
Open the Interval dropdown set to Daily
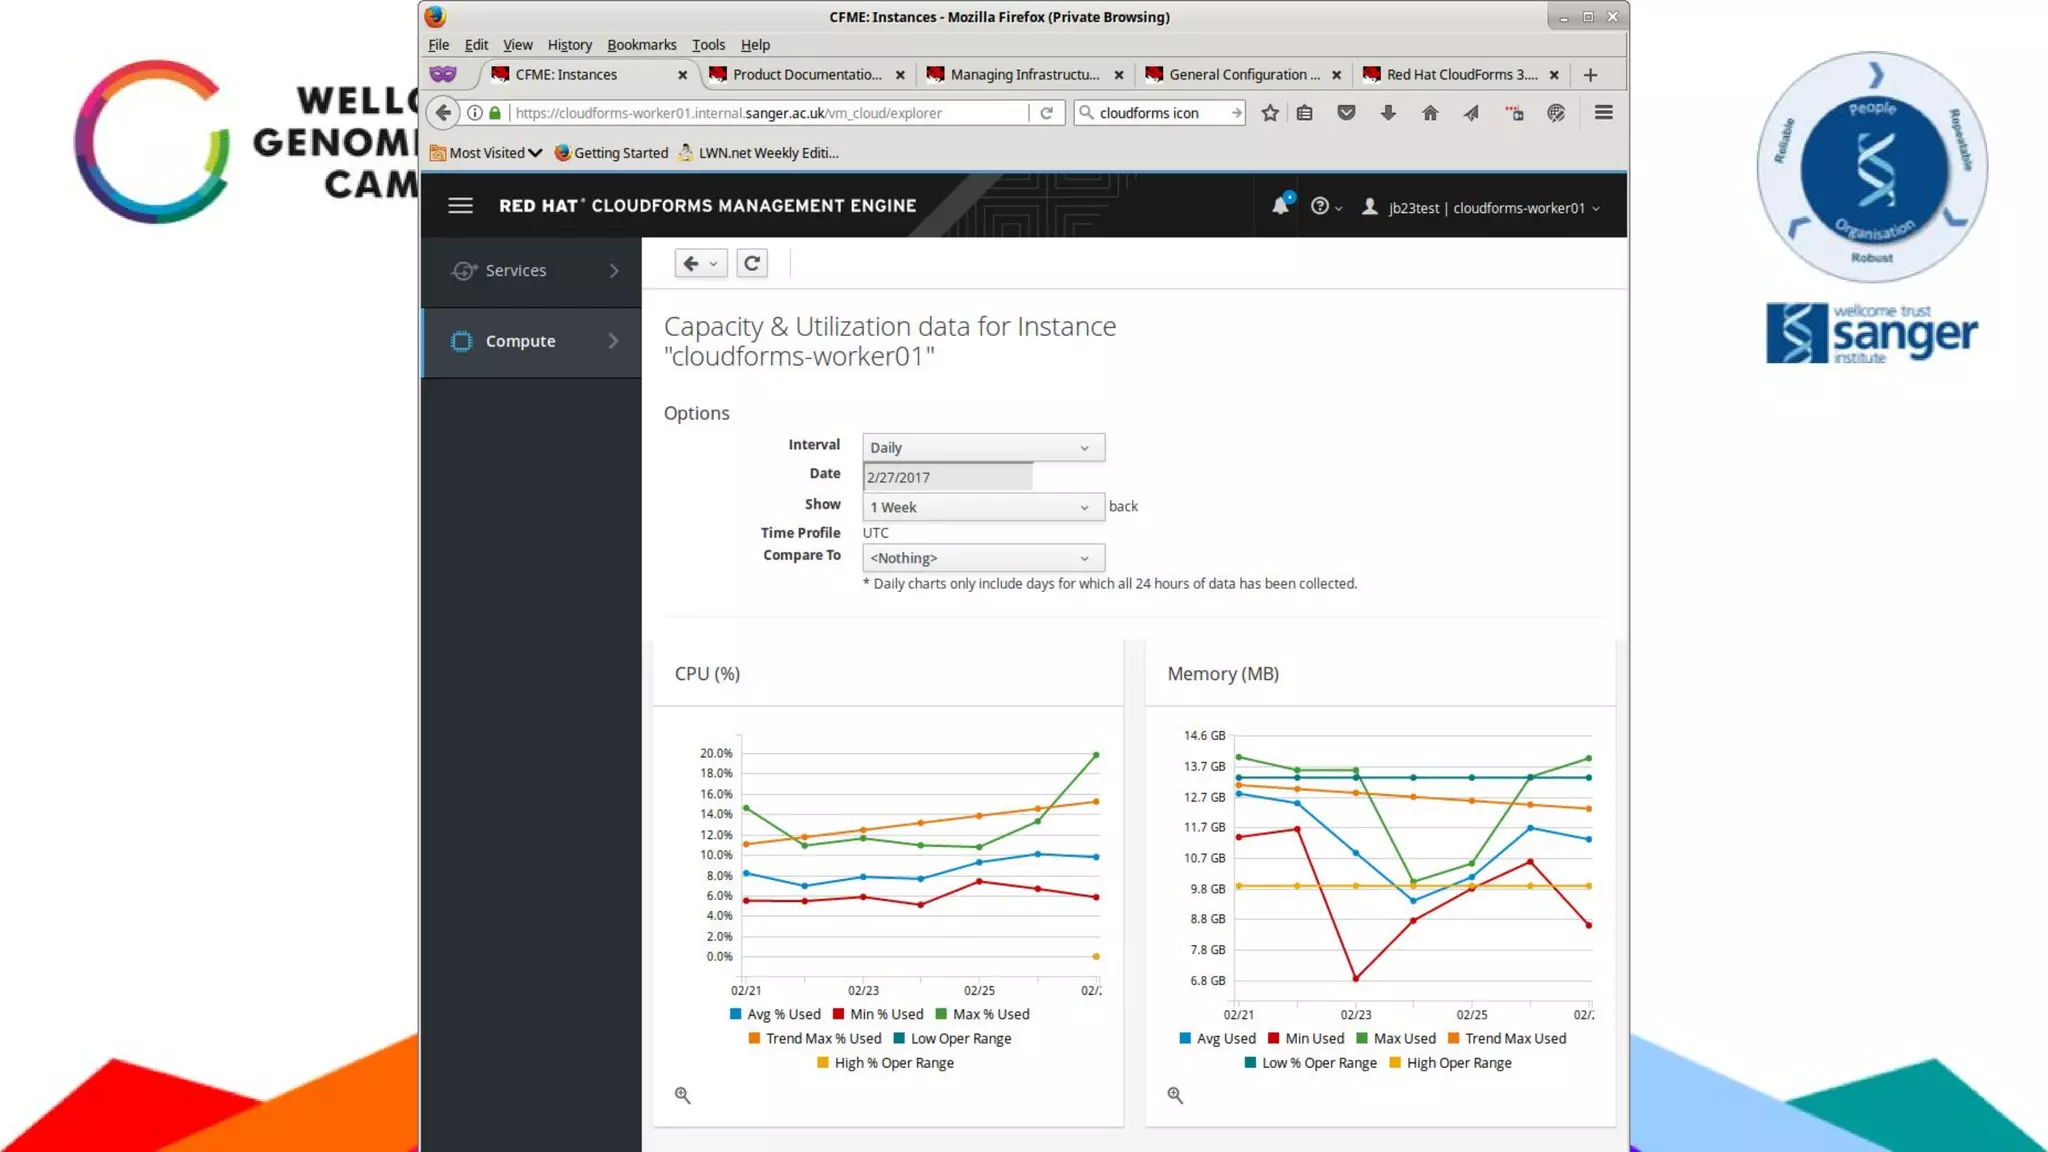tap(982, 447)
